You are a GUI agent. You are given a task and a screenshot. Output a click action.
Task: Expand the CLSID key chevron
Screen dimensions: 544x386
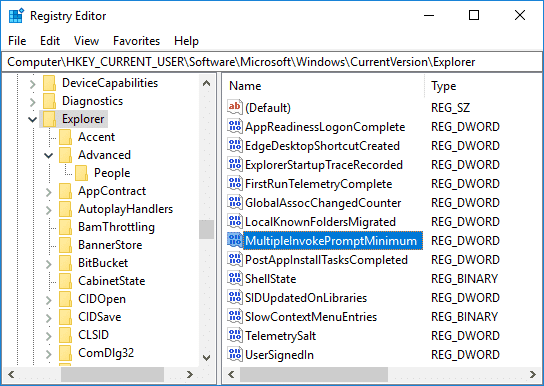coord(49,336)
